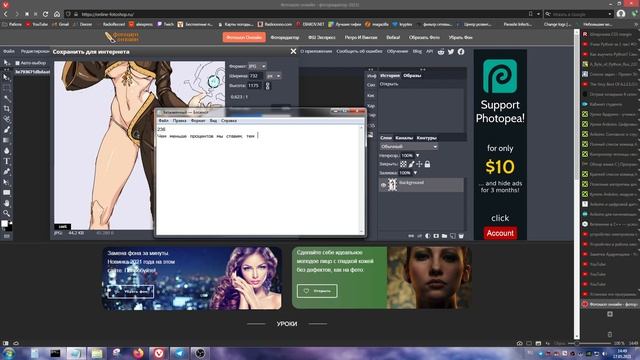Select the Gradient tool
Image resolution: width=640 pixels, height=360 pixels.
point(7,140)
